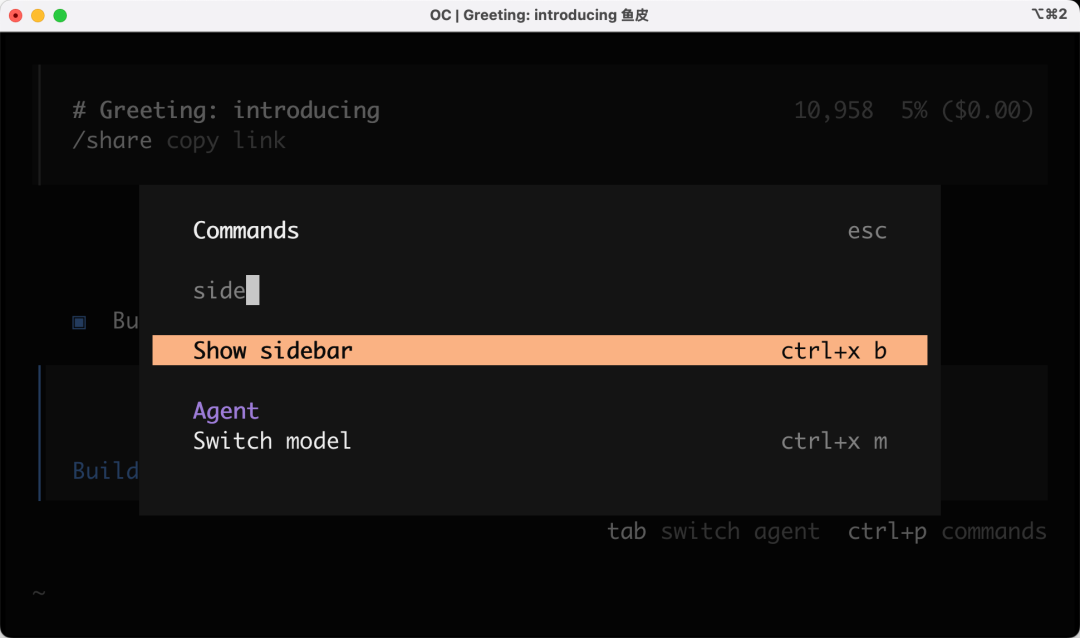Screen dimensions: 1080x638
Task: Select the "Switch model" command
Action: [x=272, y=441]
